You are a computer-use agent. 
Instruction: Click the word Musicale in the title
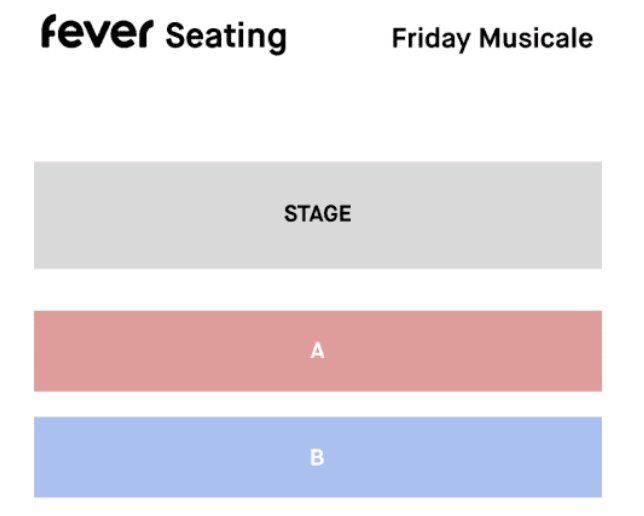tap(535, 39)
